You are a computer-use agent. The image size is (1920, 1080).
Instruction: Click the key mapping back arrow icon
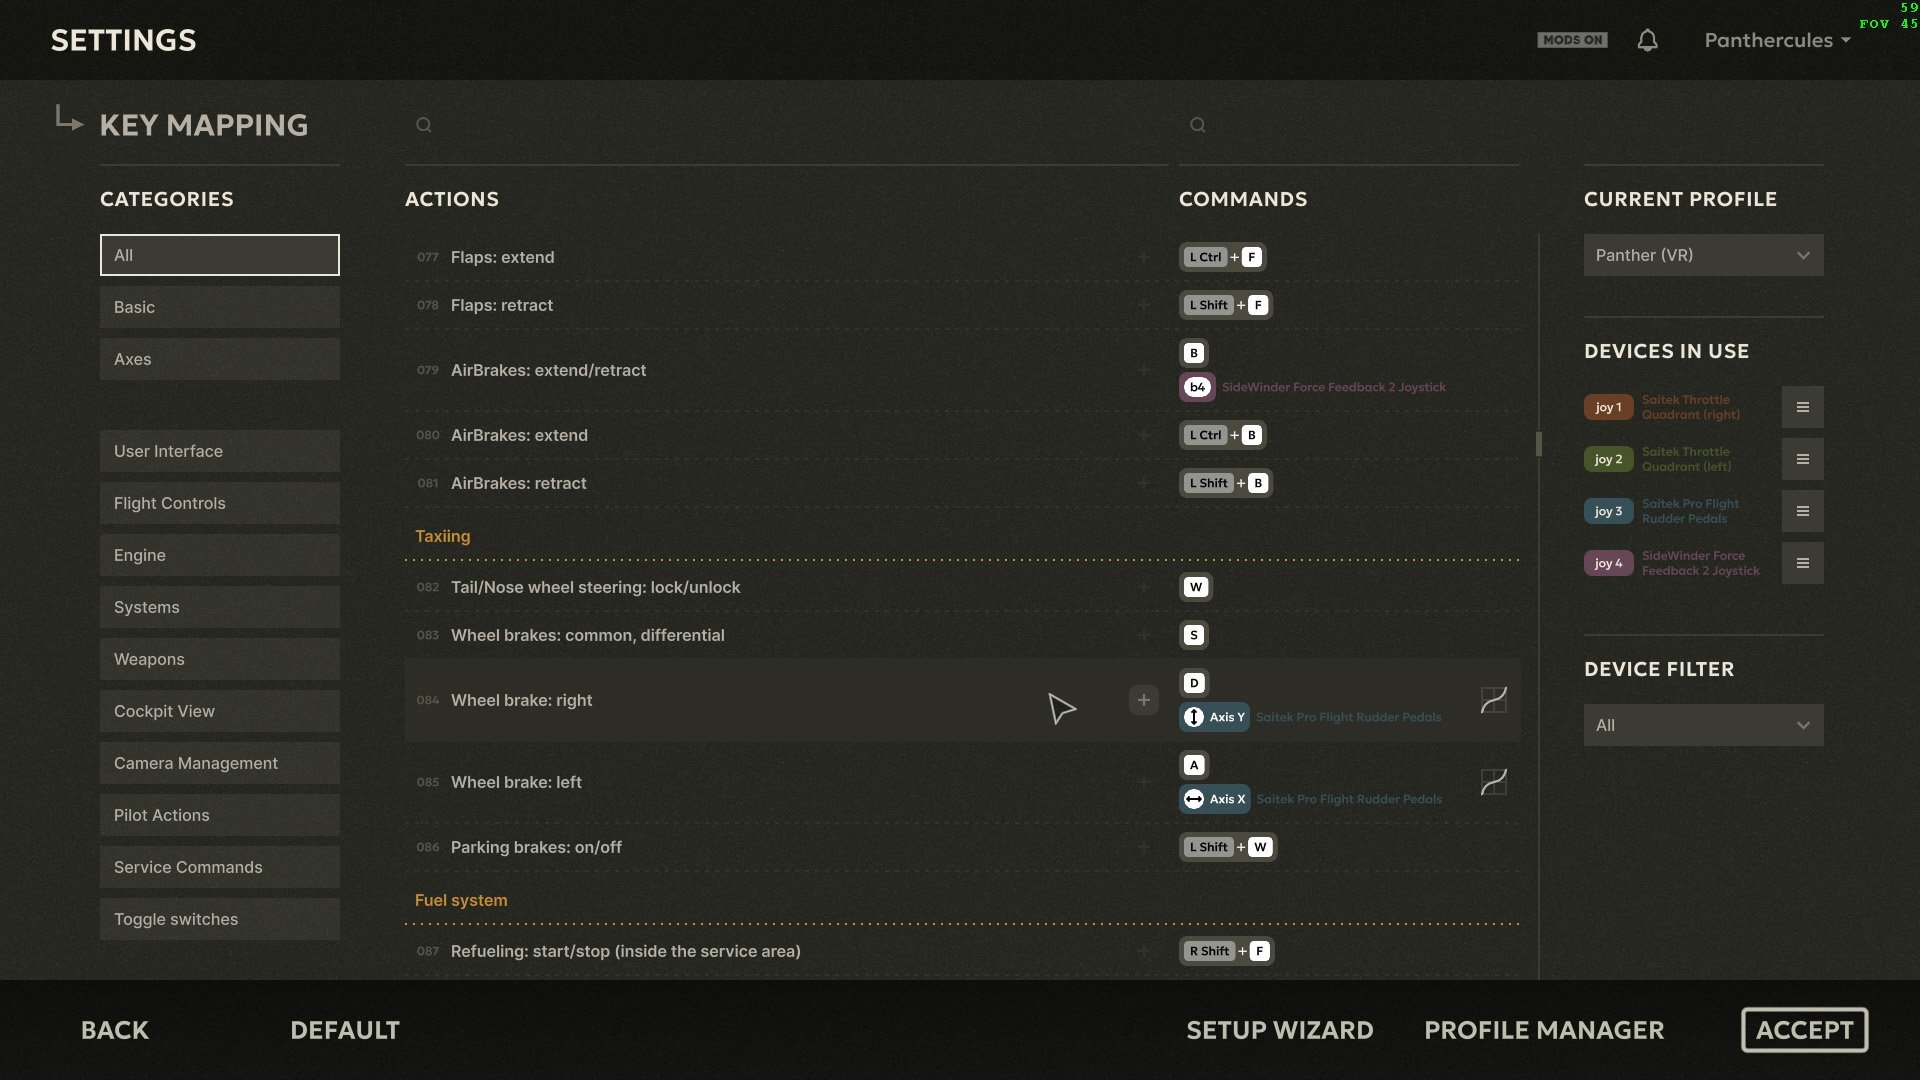pyautogui.click(x=68, y=118)
